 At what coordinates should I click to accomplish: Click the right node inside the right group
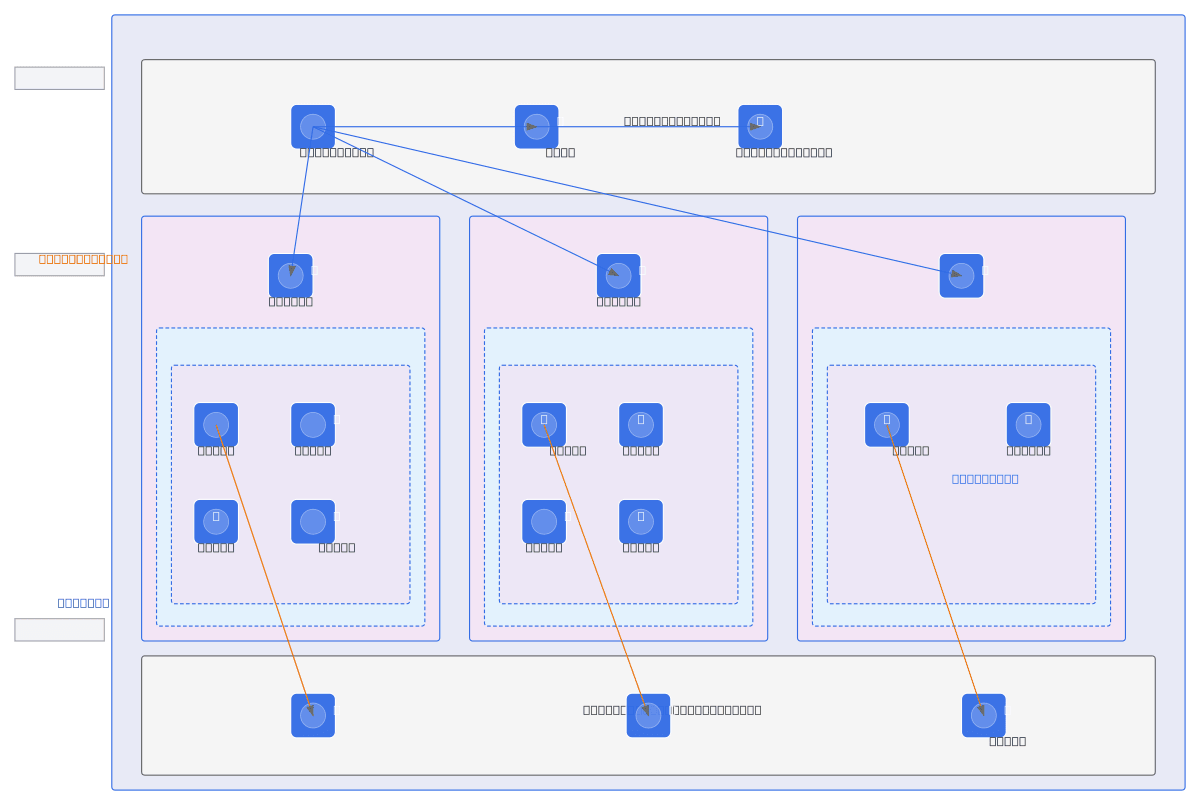(x=1029, y=425)
